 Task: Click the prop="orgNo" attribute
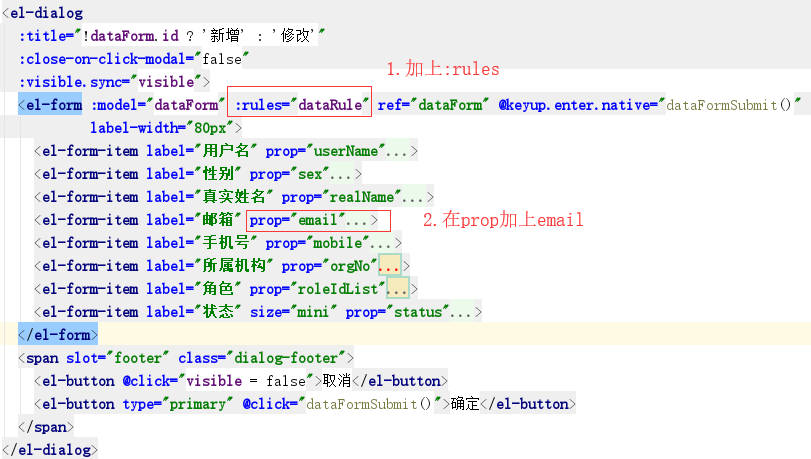(329, 266)
